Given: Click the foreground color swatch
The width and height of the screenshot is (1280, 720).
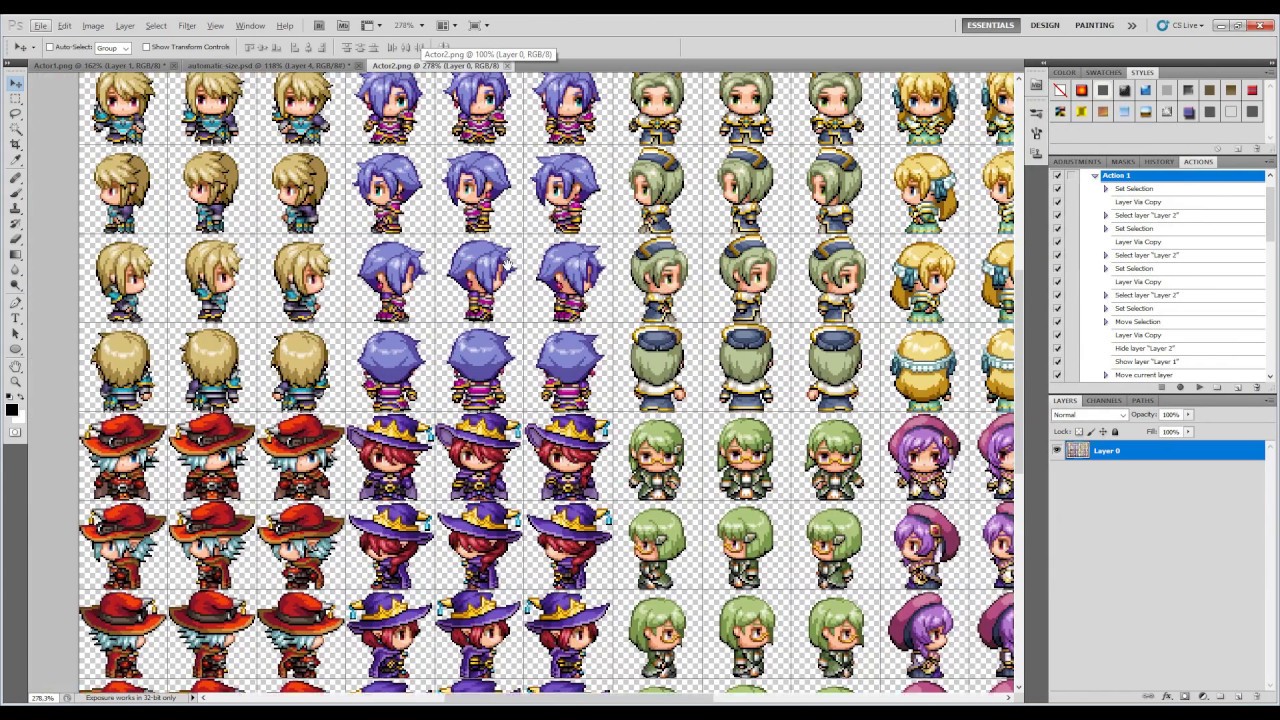Looking at the screenshot, I should pos(11,408).
